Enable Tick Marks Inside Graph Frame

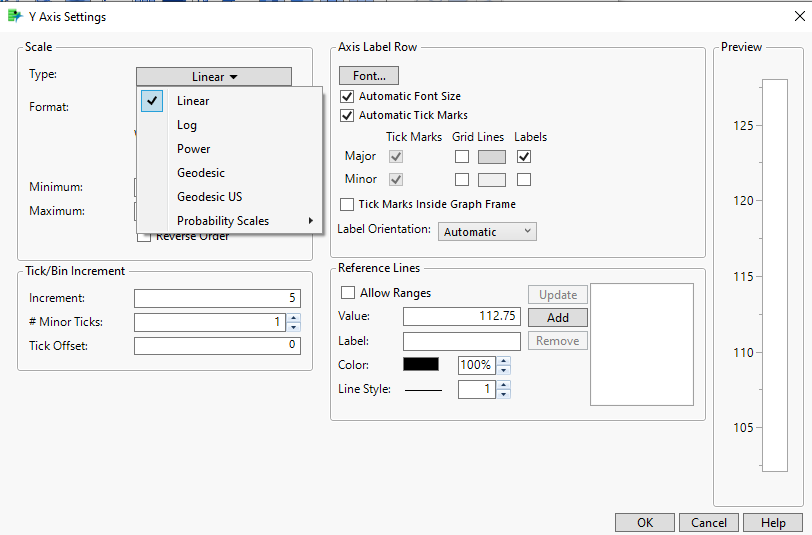347,204
